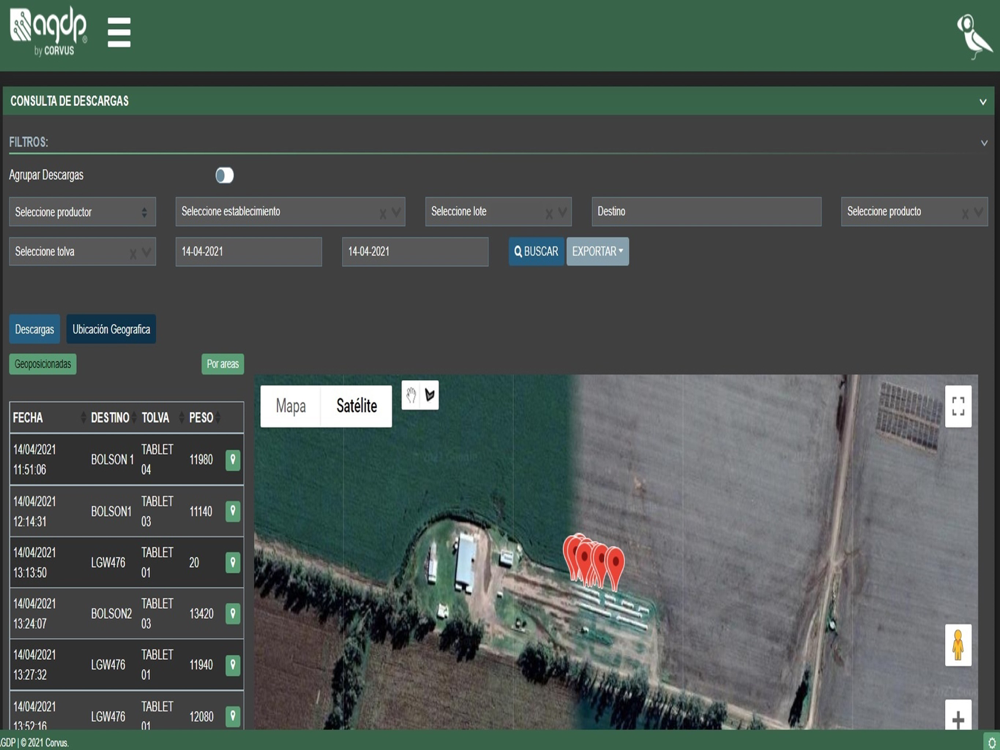
Task: Click location pin for 11:51:06 discharge row
Action: click(233, 460)
